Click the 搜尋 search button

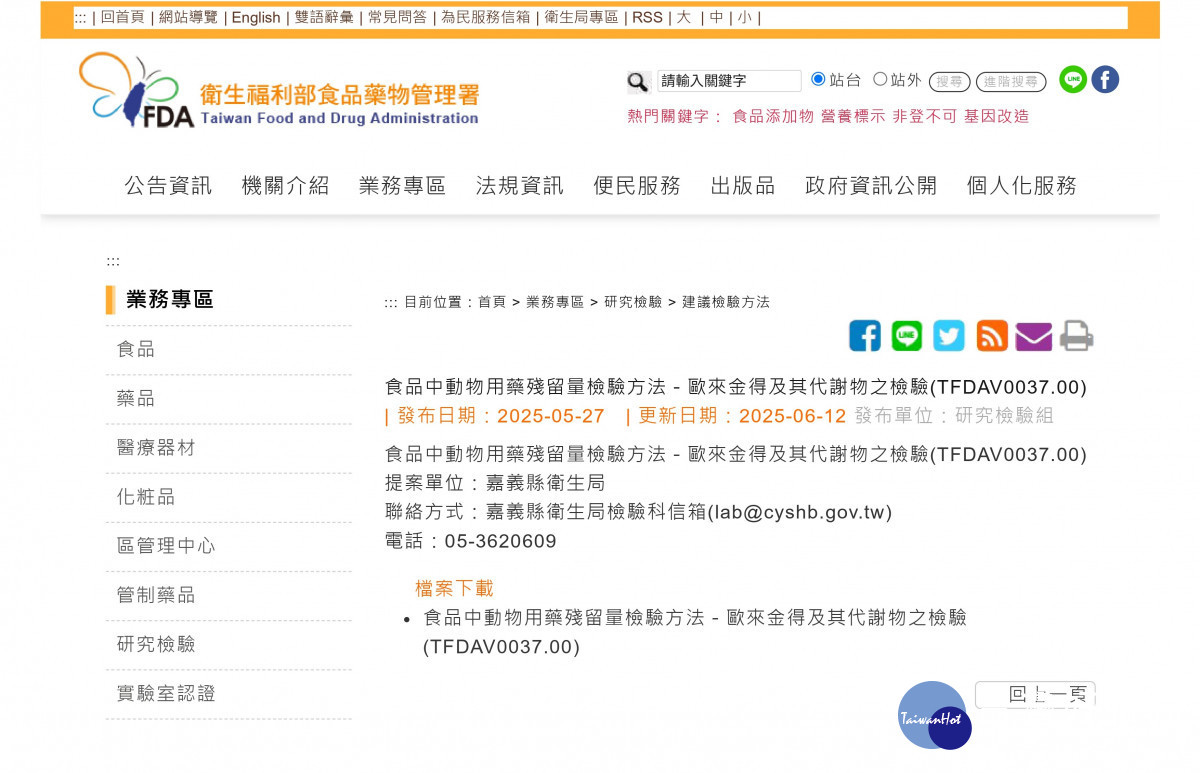tap(949, 82)
